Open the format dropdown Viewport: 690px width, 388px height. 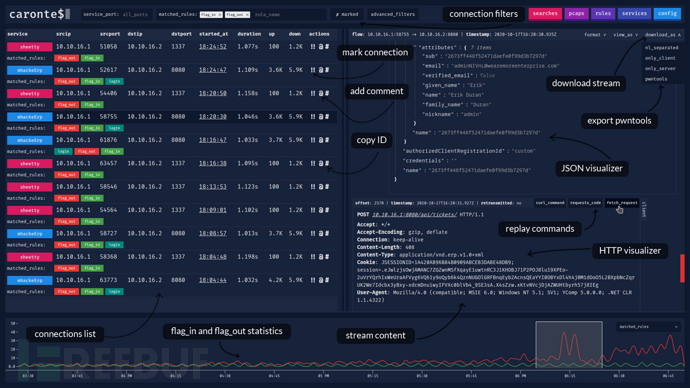pyautogui.click(x=595, y=35)
